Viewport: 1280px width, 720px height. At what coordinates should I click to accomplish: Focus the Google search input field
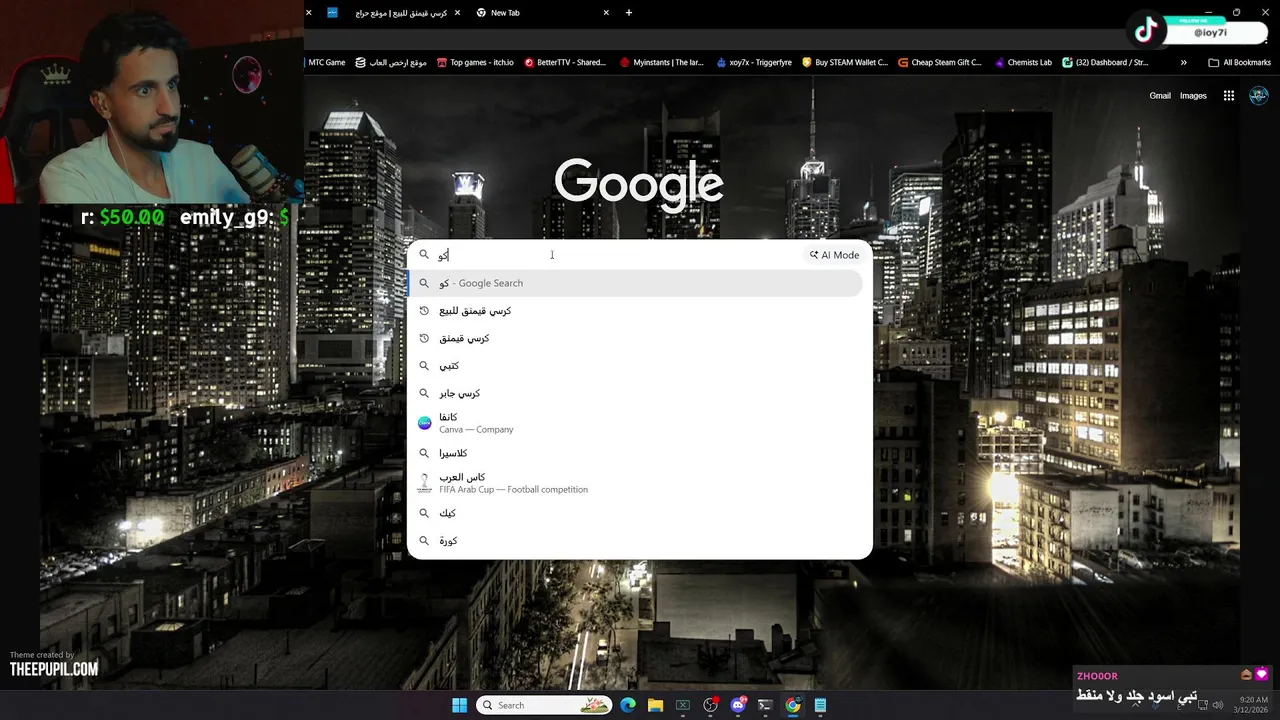coord(620,255)
